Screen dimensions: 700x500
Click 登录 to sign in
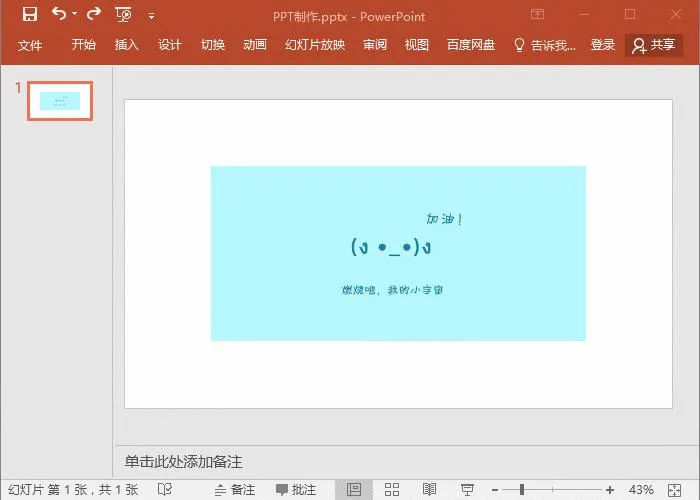603,45
